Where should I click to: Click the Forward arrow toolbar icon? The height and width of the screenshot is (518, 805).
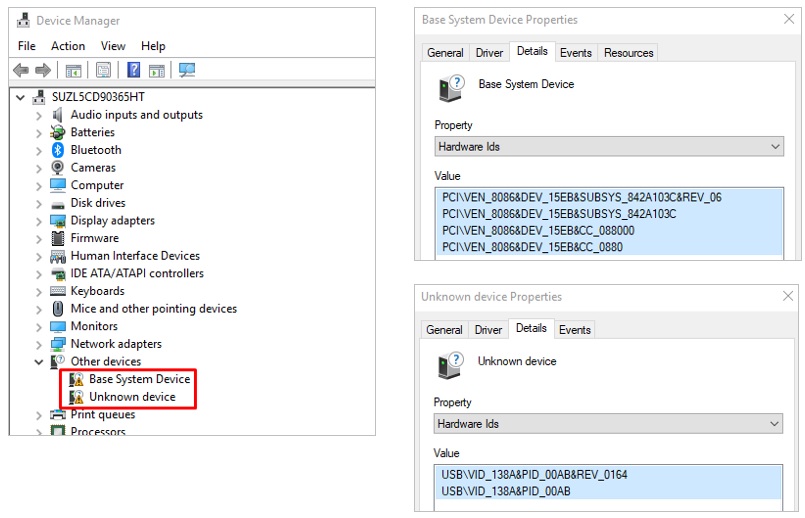[43, 70]
